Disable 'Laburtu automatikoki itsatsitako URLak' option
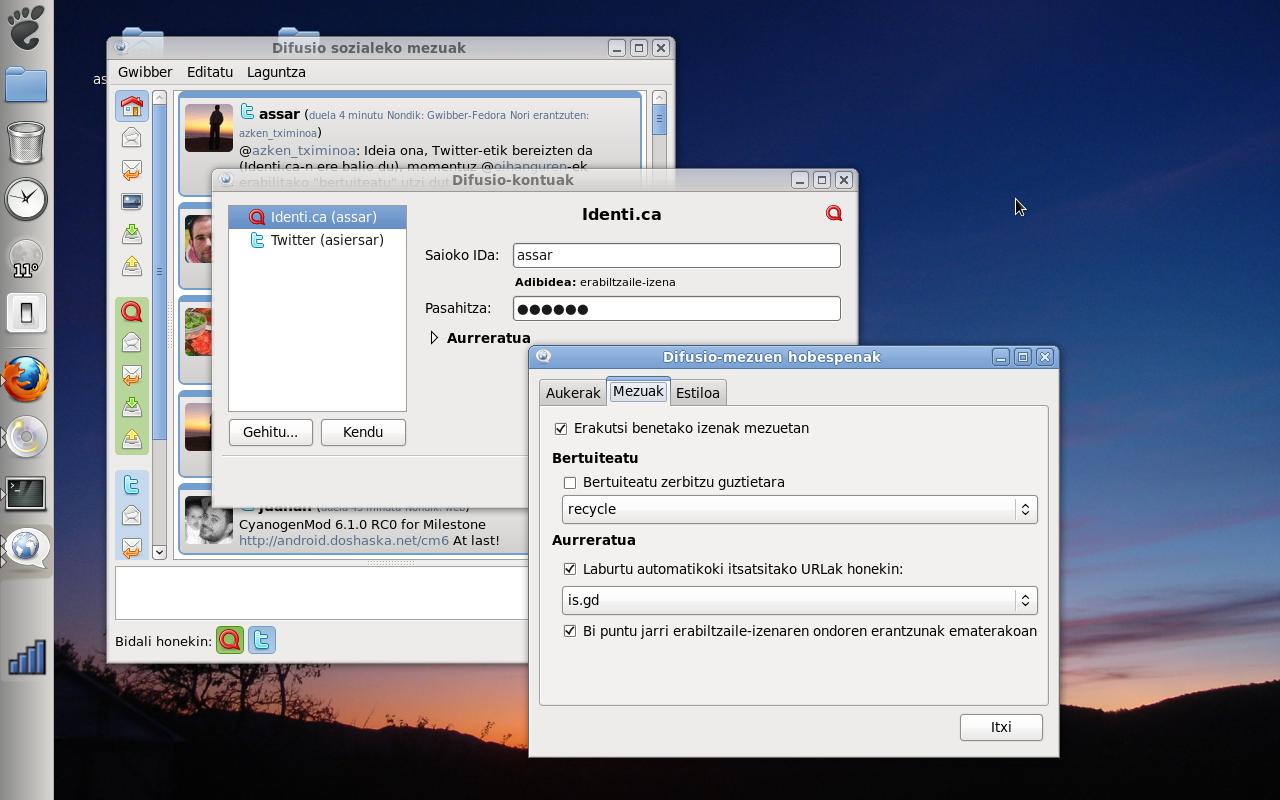 click(x=570, y=569)
